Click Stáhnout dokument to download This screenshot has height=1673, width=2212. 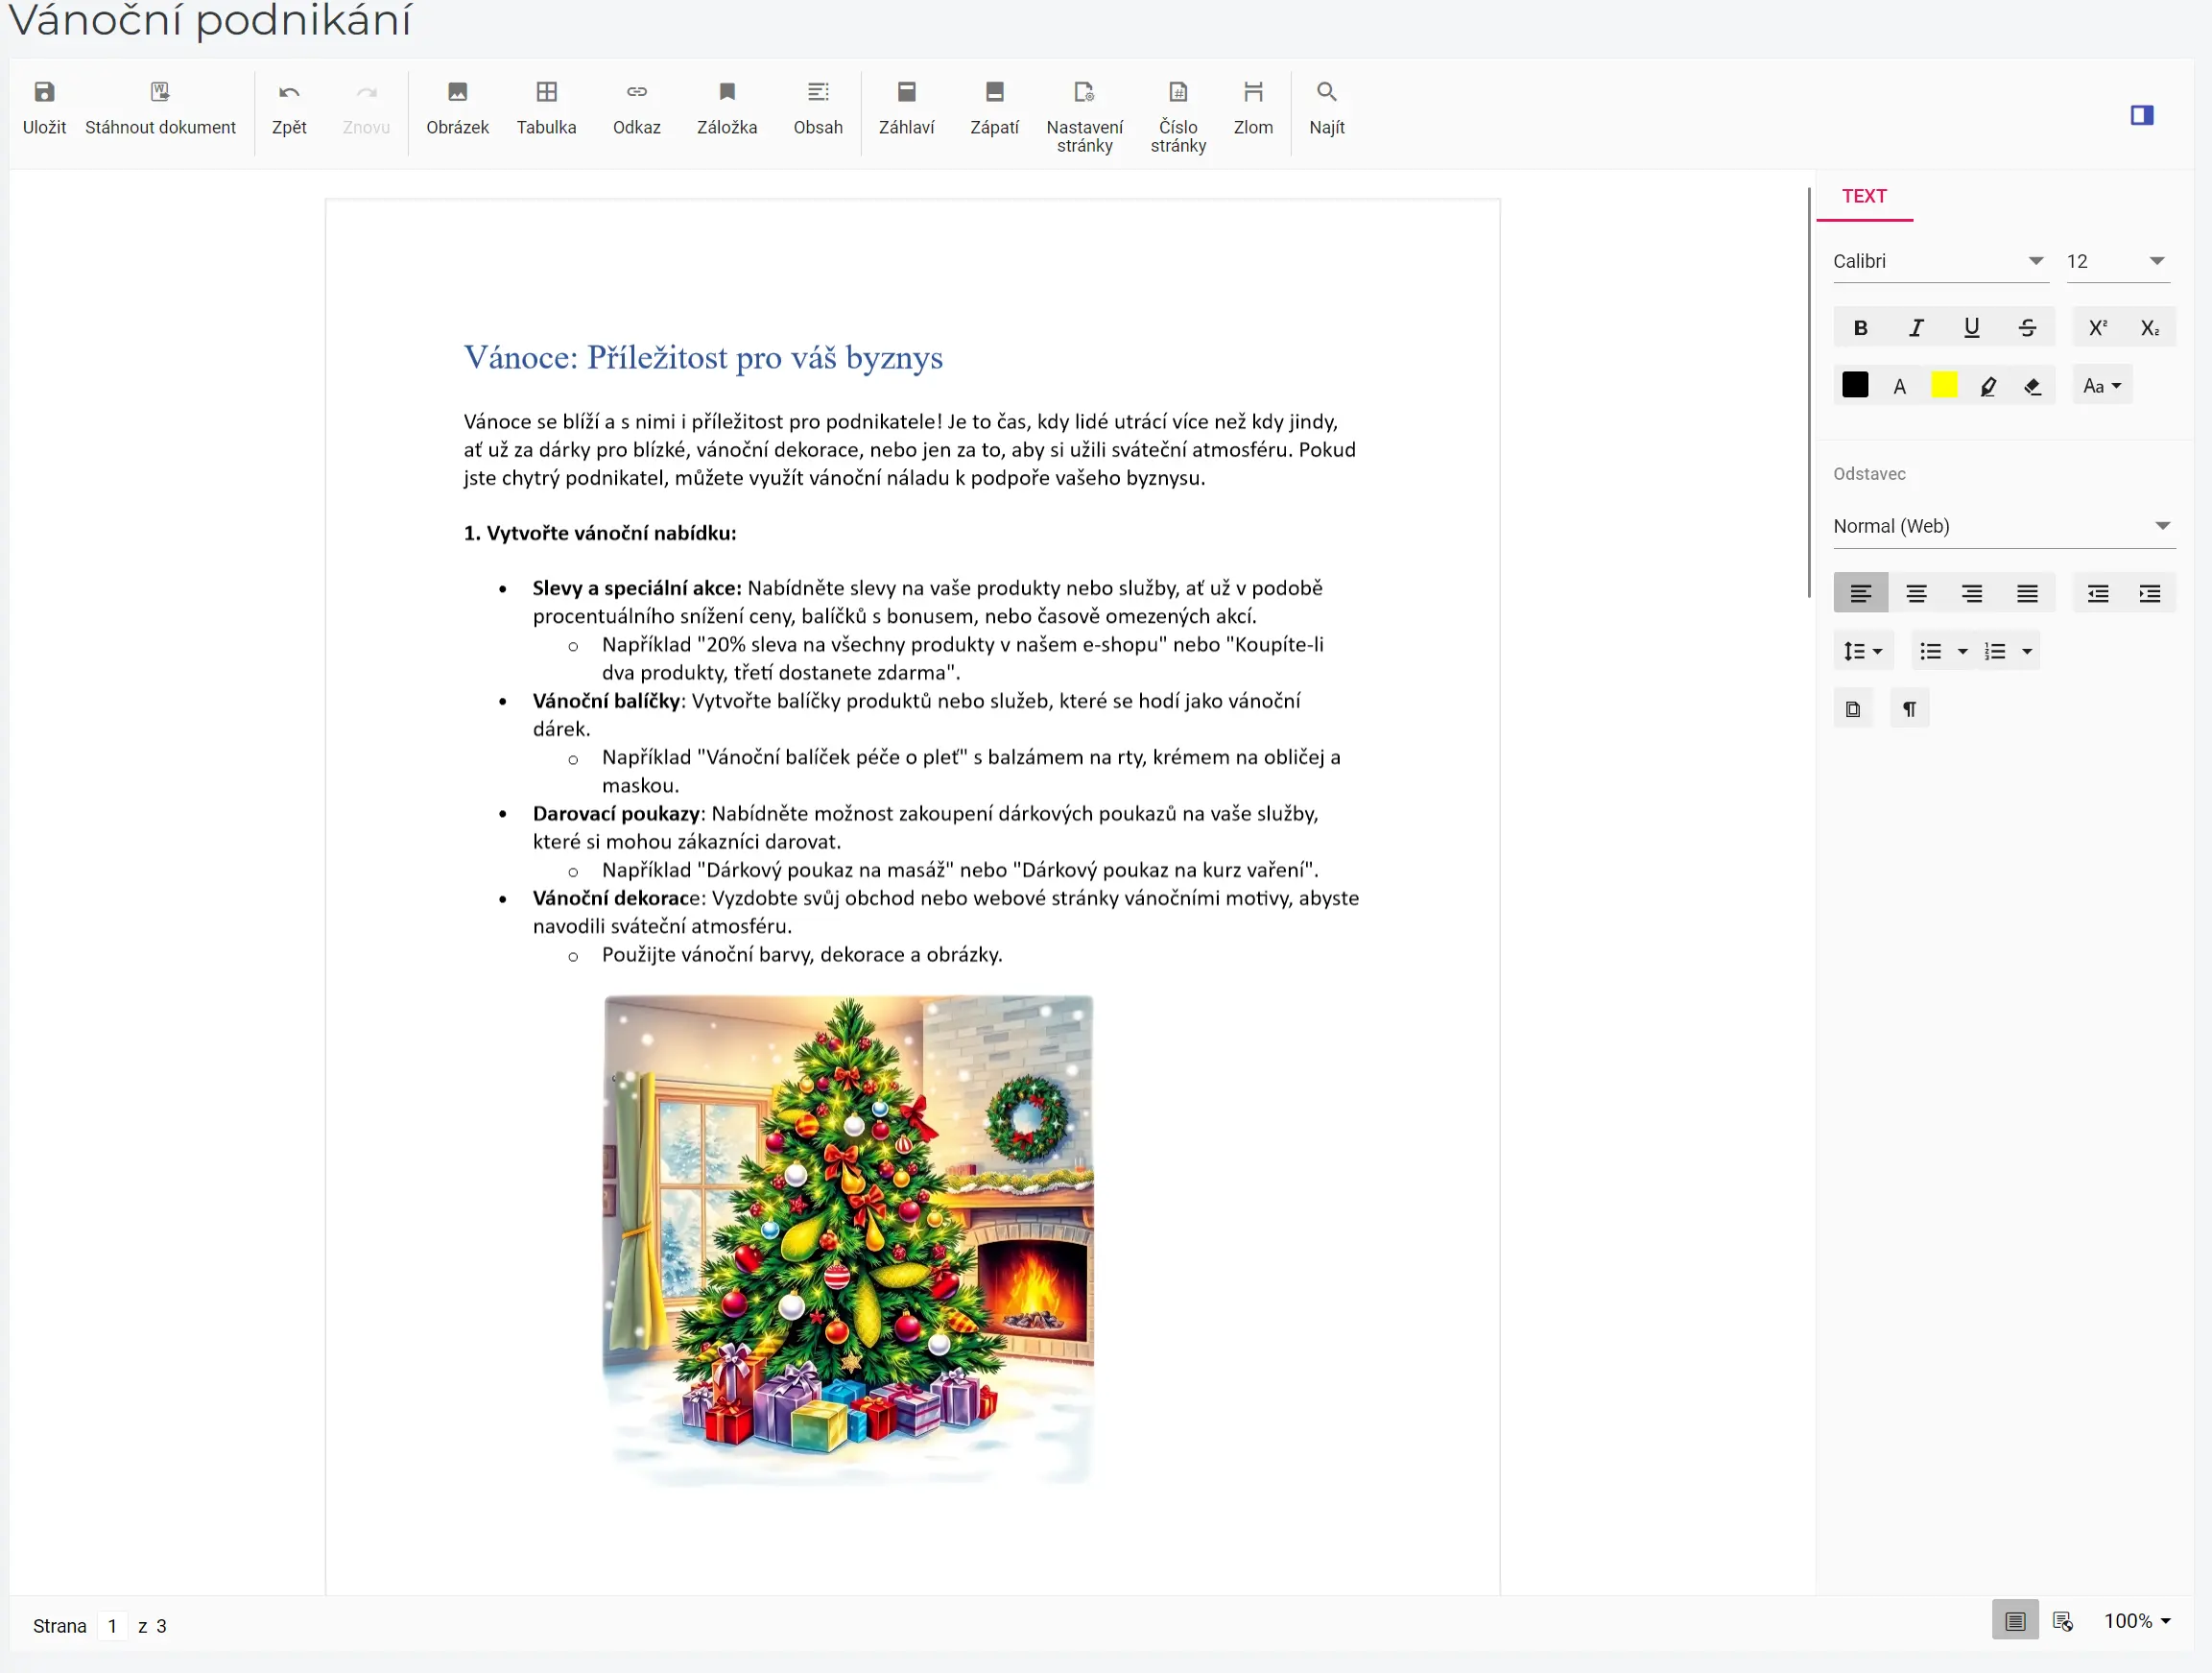[x=158, y=112]
